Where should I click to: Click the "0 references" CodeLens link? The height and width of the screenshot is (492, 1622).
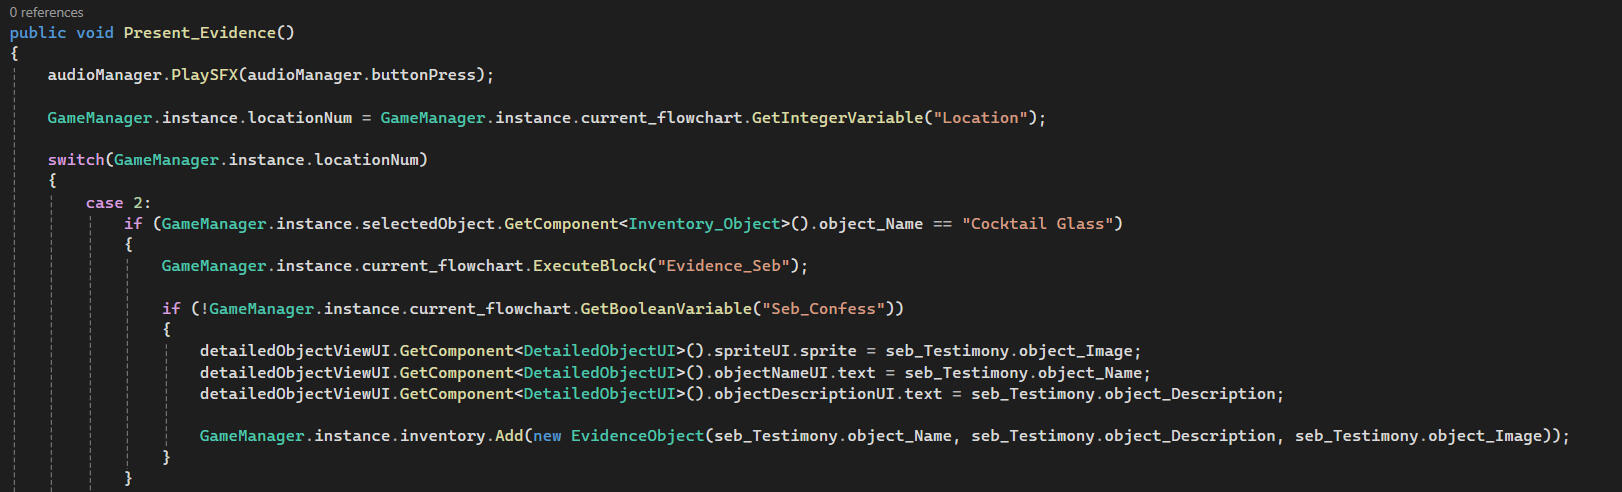pyautogui.click(x=46, y=12)
